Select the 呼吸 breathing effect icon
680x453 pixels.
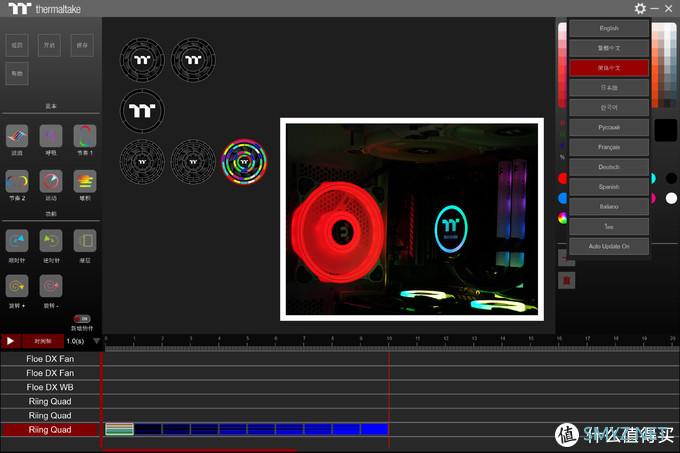(51, 136)
